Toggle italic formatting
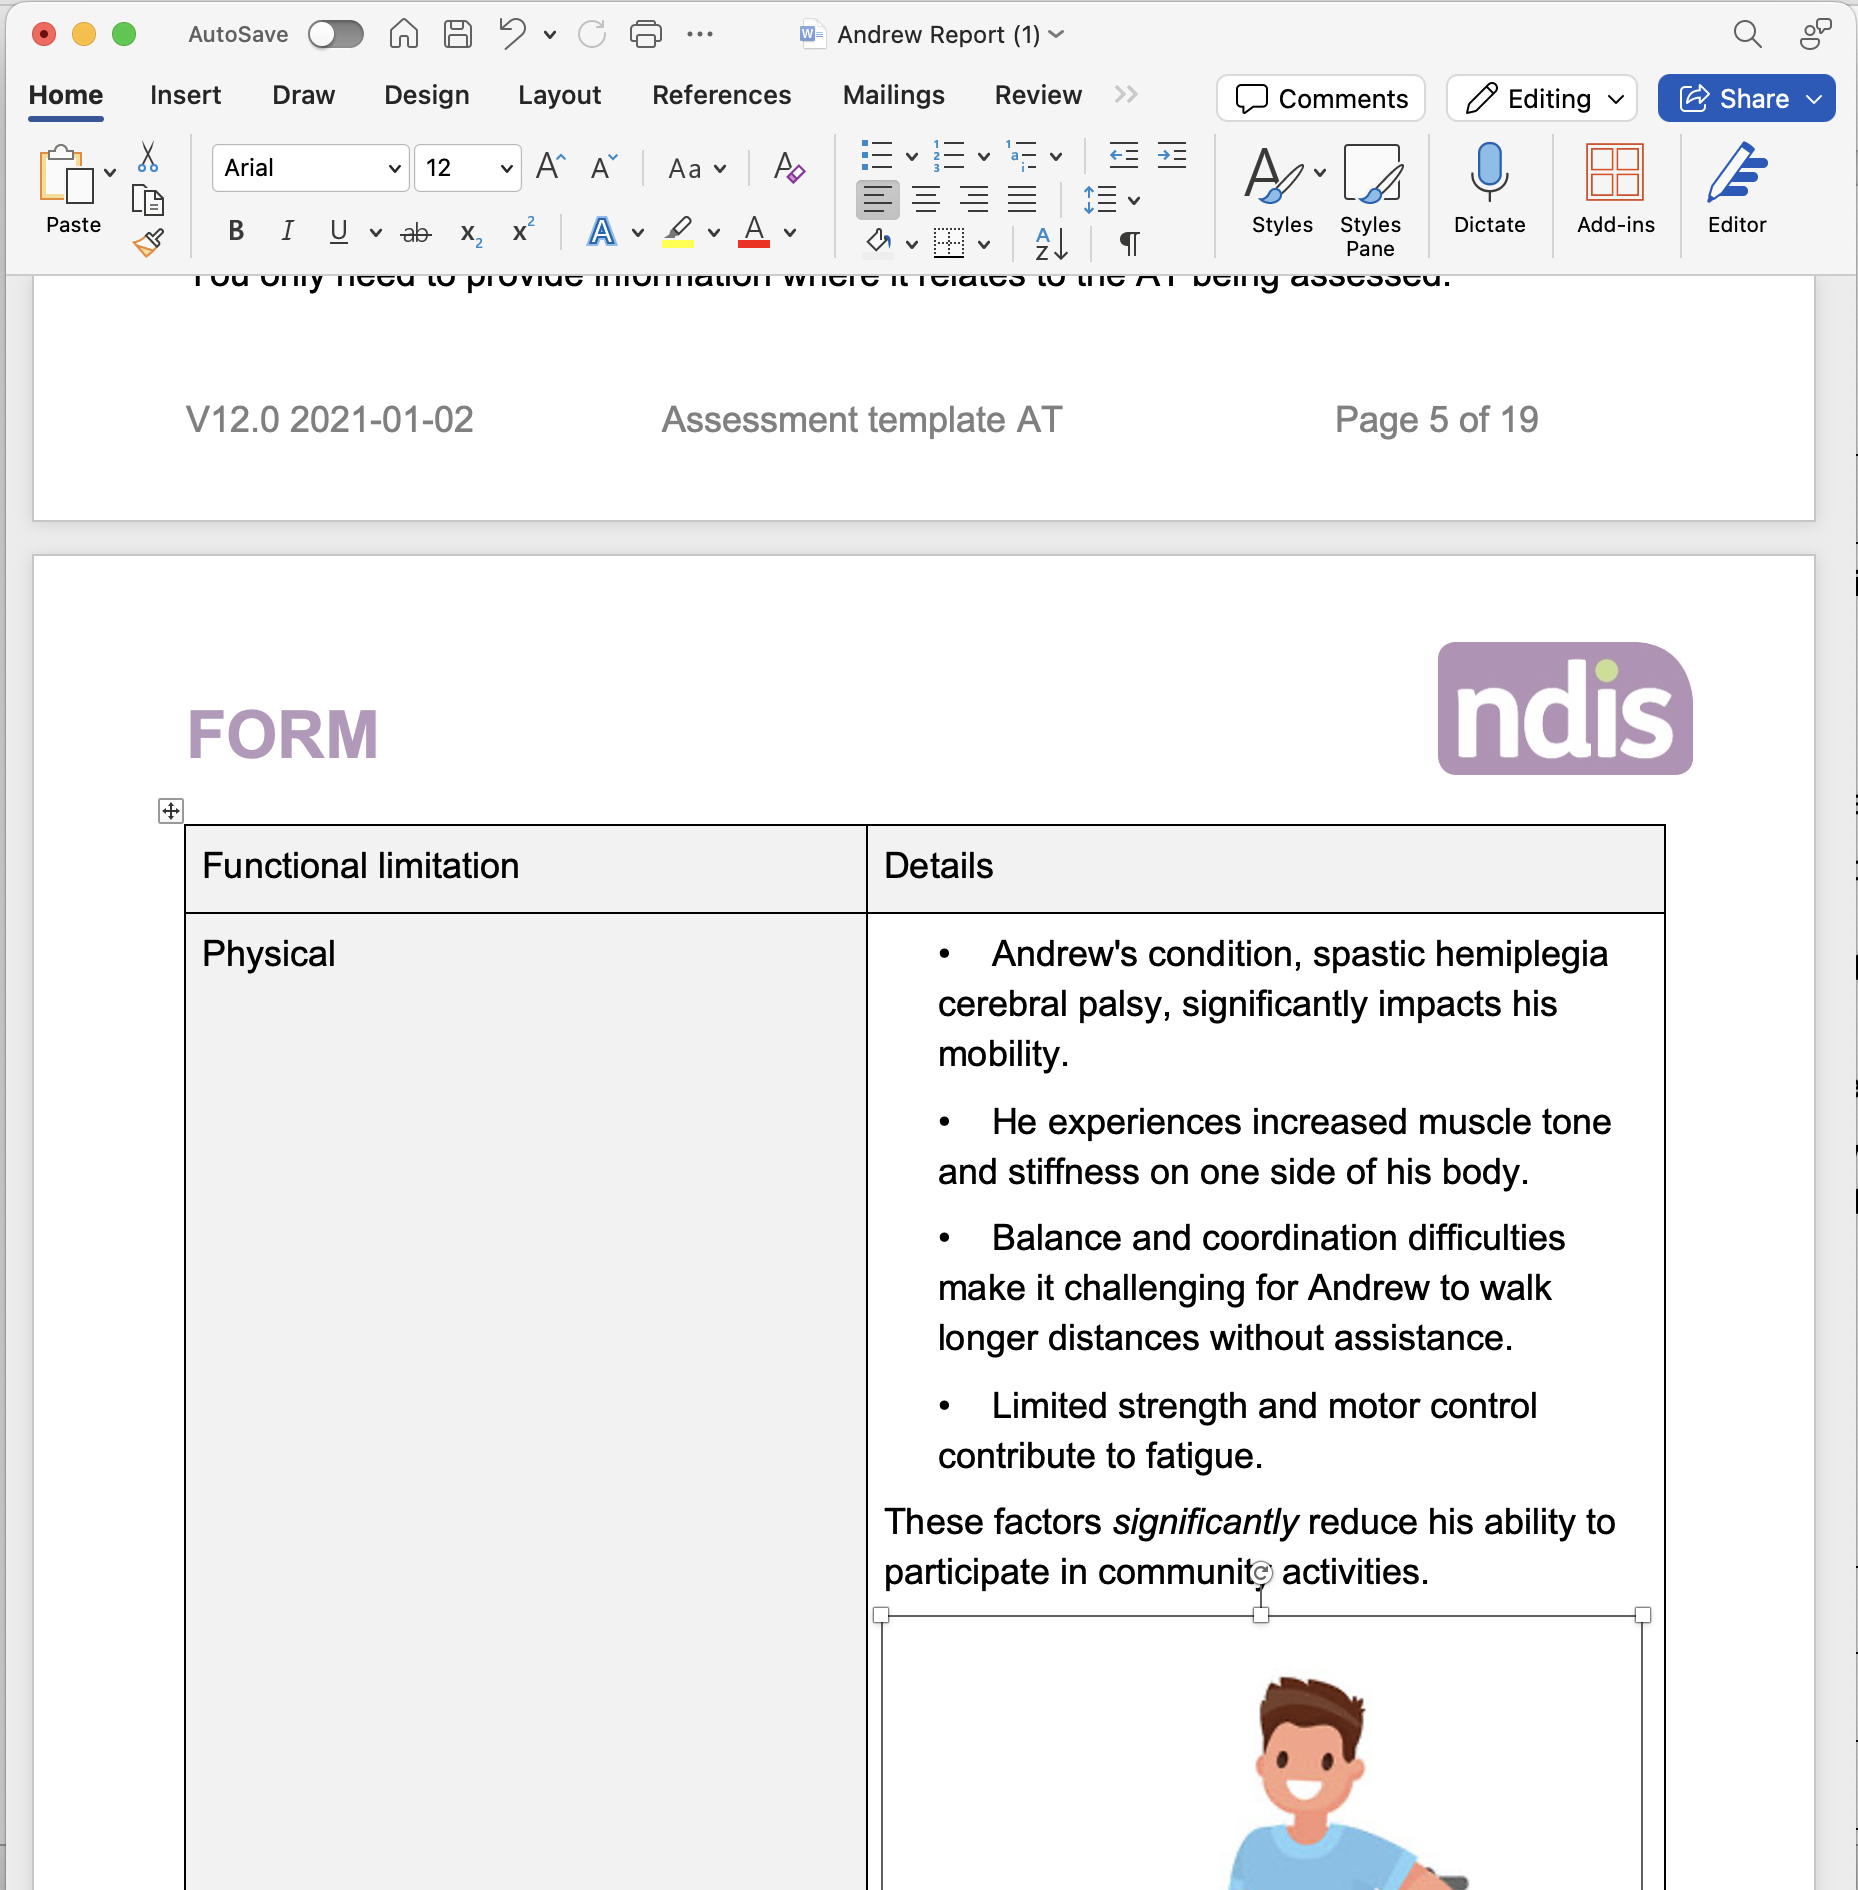The image size is (1858, 1890). (x=287, y=231)
